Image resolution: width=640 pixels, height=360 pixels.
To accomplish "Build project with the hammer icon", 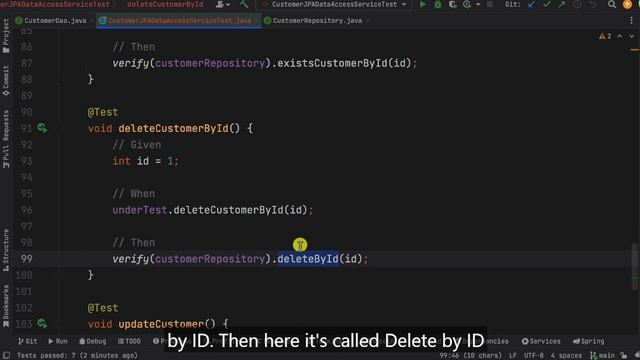I will point(244,4).
